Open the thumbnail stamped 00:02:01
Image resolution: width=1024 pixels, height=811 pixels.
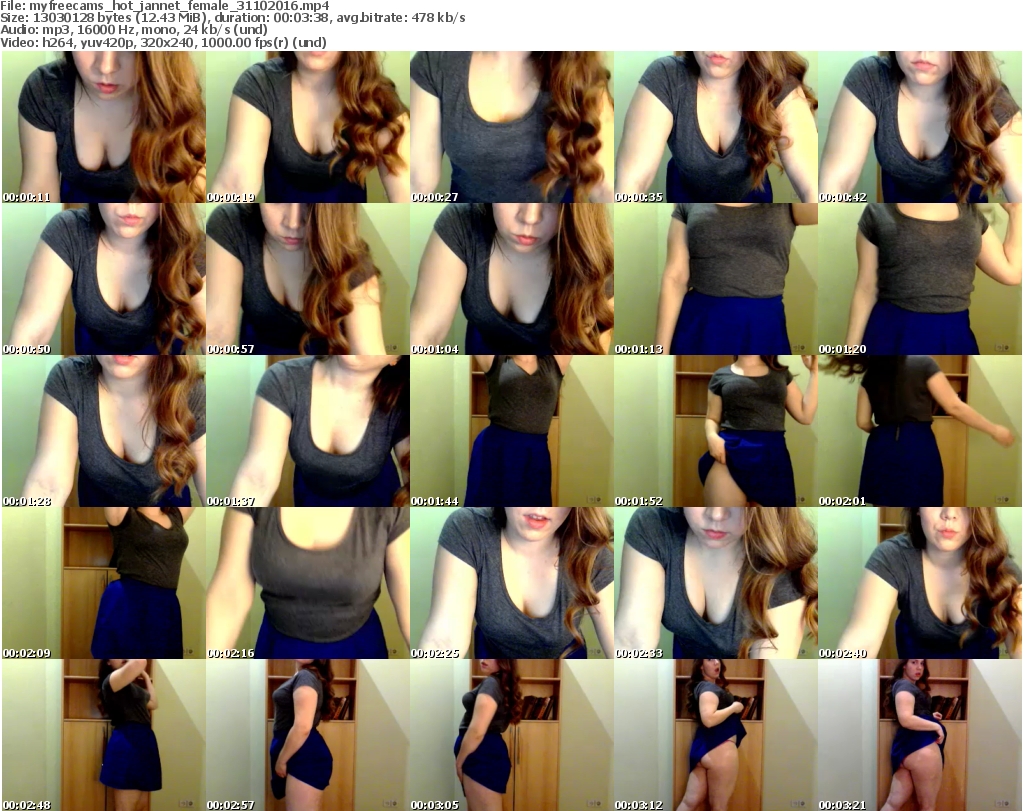coord(920,431)
